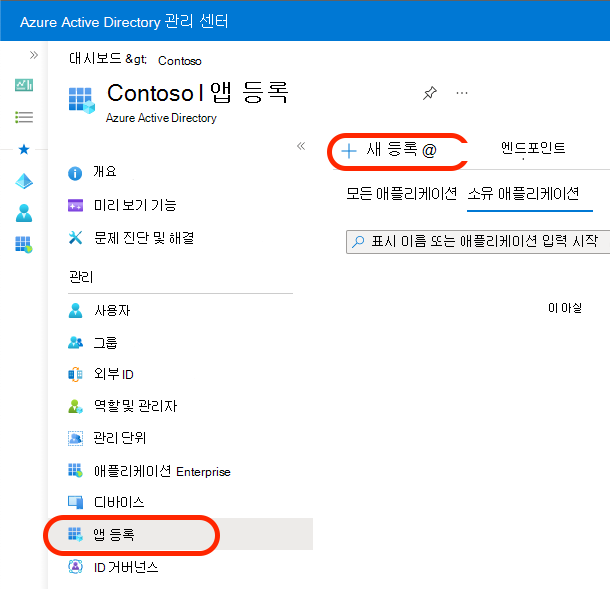Pin this blade using the pin icon
Viewport: 610px width, 589px height.
click(430, 93)
